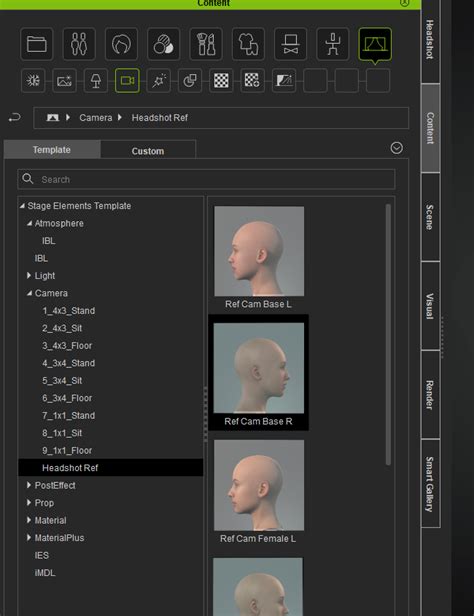Select the Makeup category icon

click(x=206, y=44)
